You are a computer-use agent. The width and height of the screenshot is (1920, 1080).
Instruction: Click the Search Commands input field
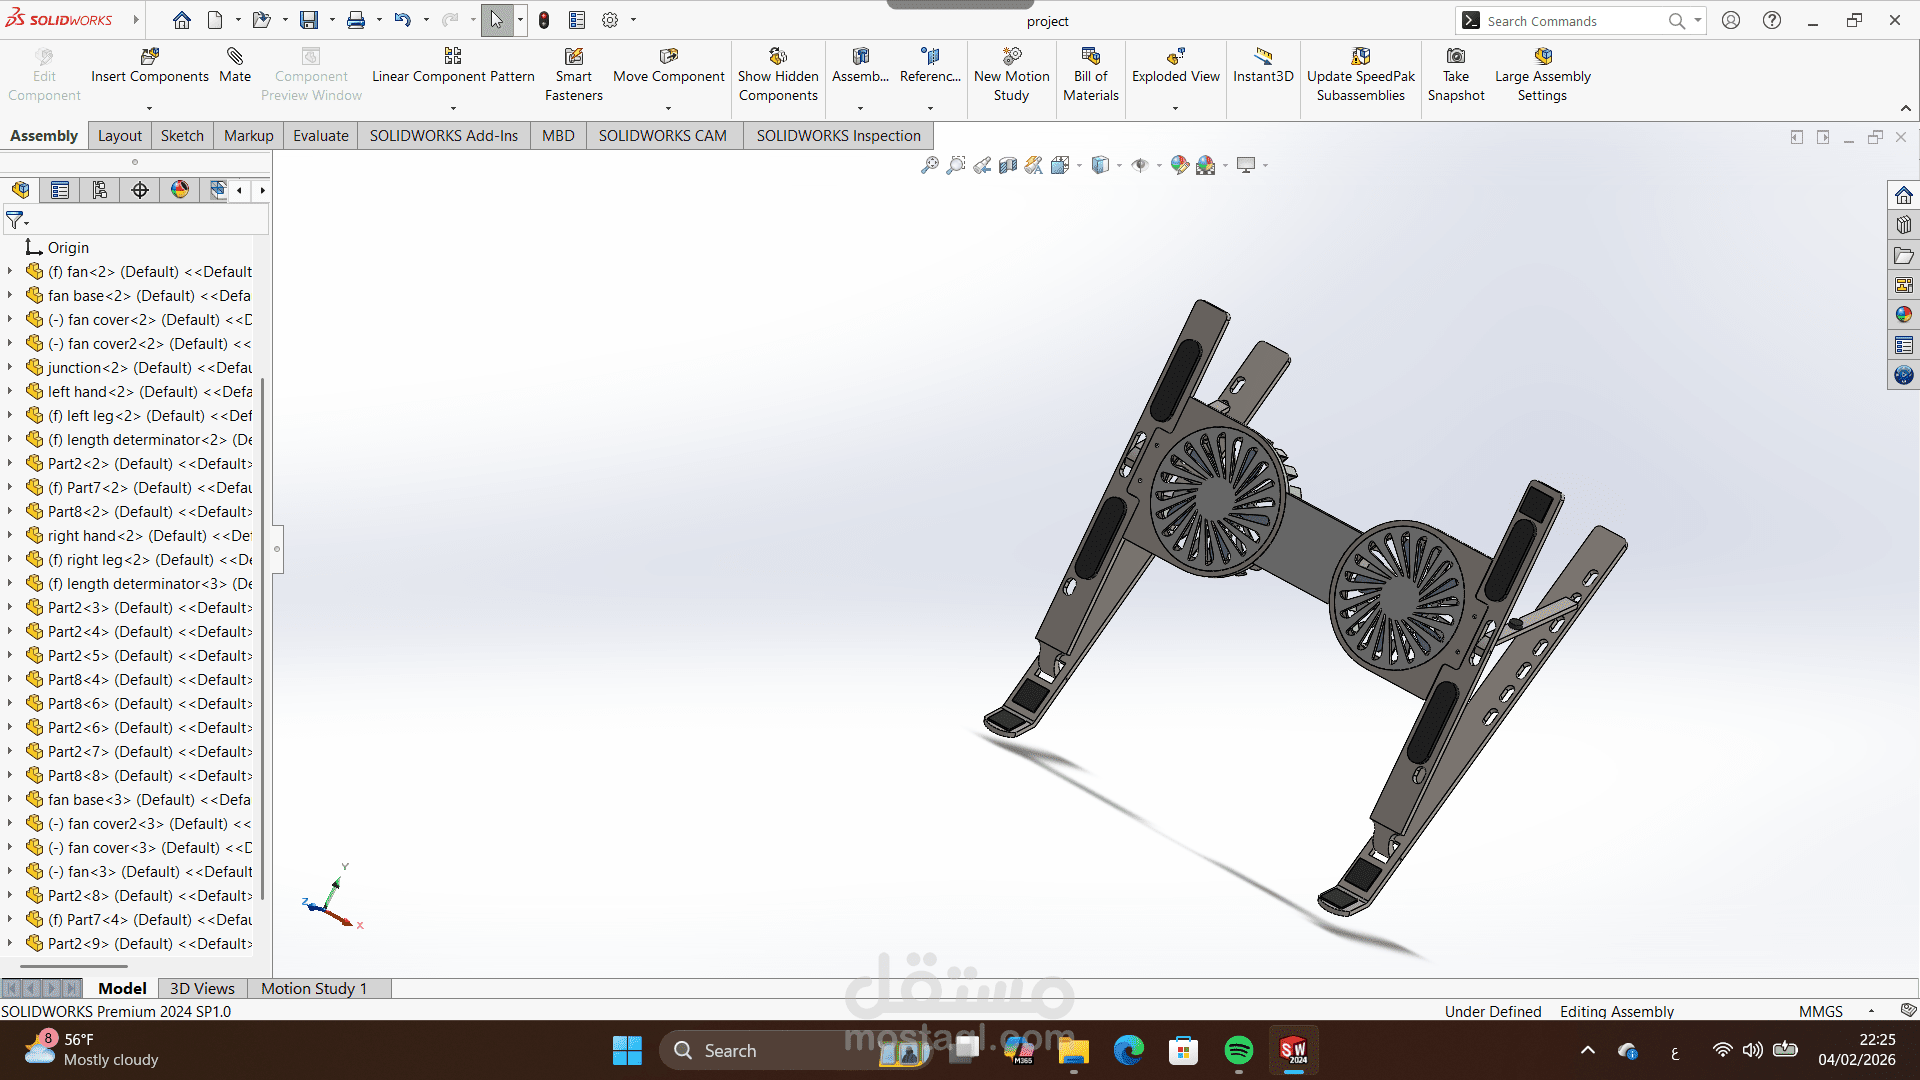[x=1574, y=21]
